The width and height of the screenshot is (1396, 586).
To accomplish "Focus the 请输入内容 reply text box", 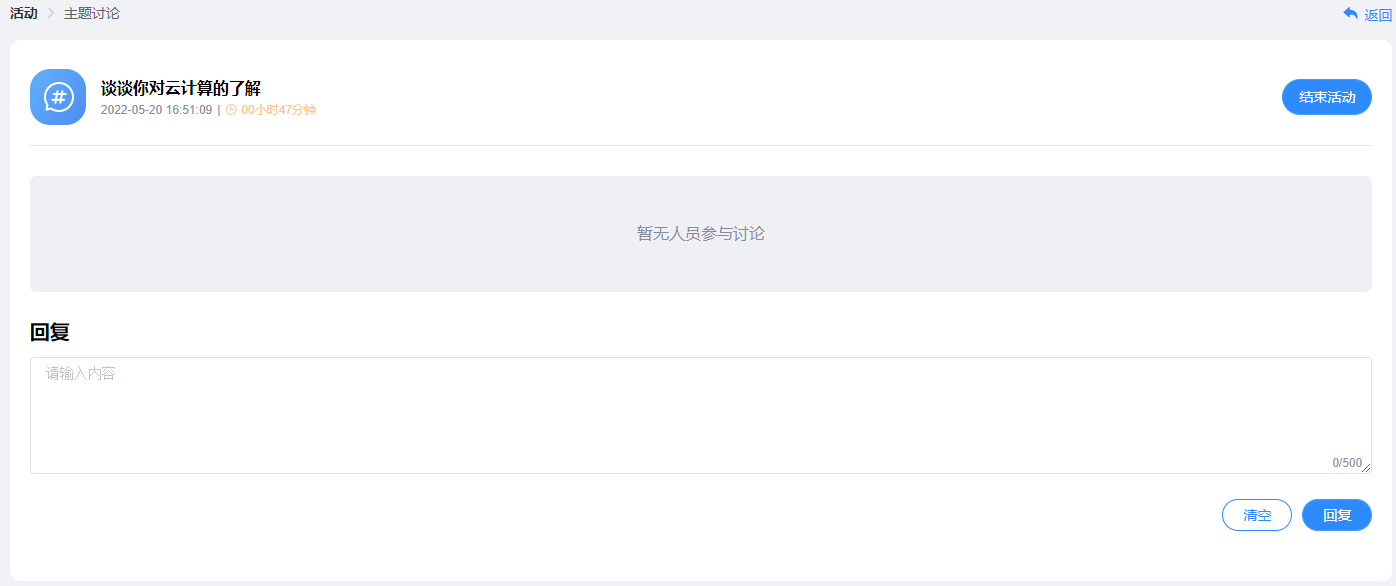I will [x=700, y=415].
